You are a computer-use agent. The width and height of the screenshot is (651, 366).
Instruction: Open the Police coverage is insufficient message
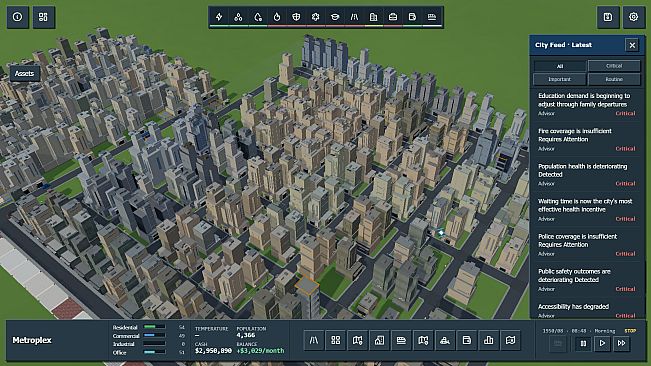coord(587,244)
